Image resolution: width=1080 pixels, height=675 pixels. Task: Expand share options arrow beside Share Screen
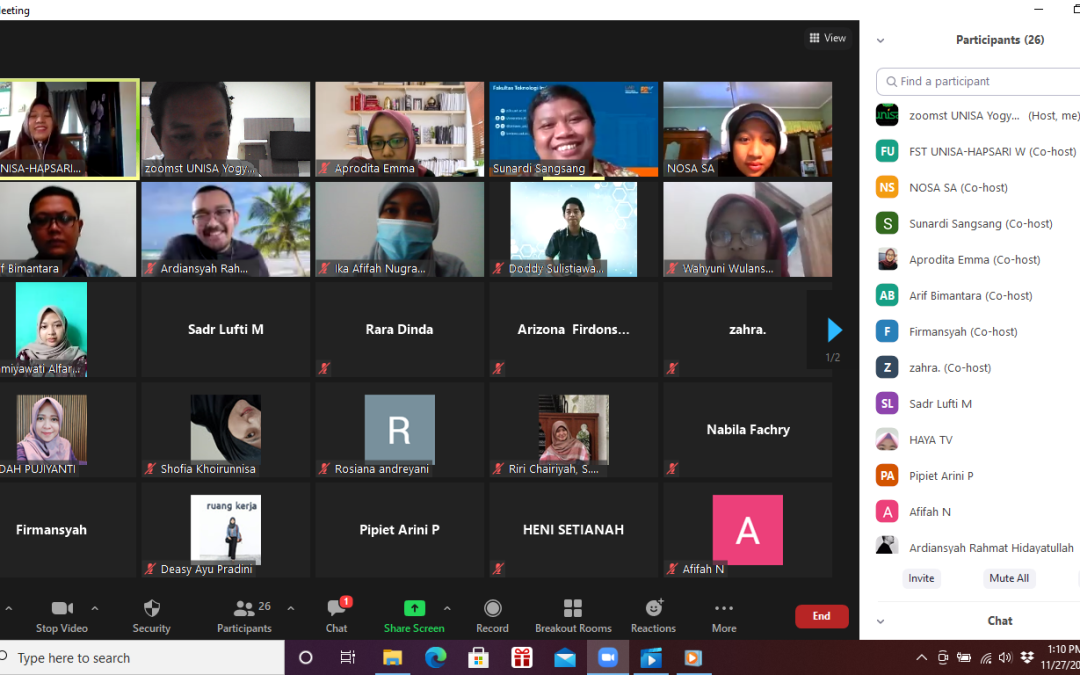click(x=447, y=608)
